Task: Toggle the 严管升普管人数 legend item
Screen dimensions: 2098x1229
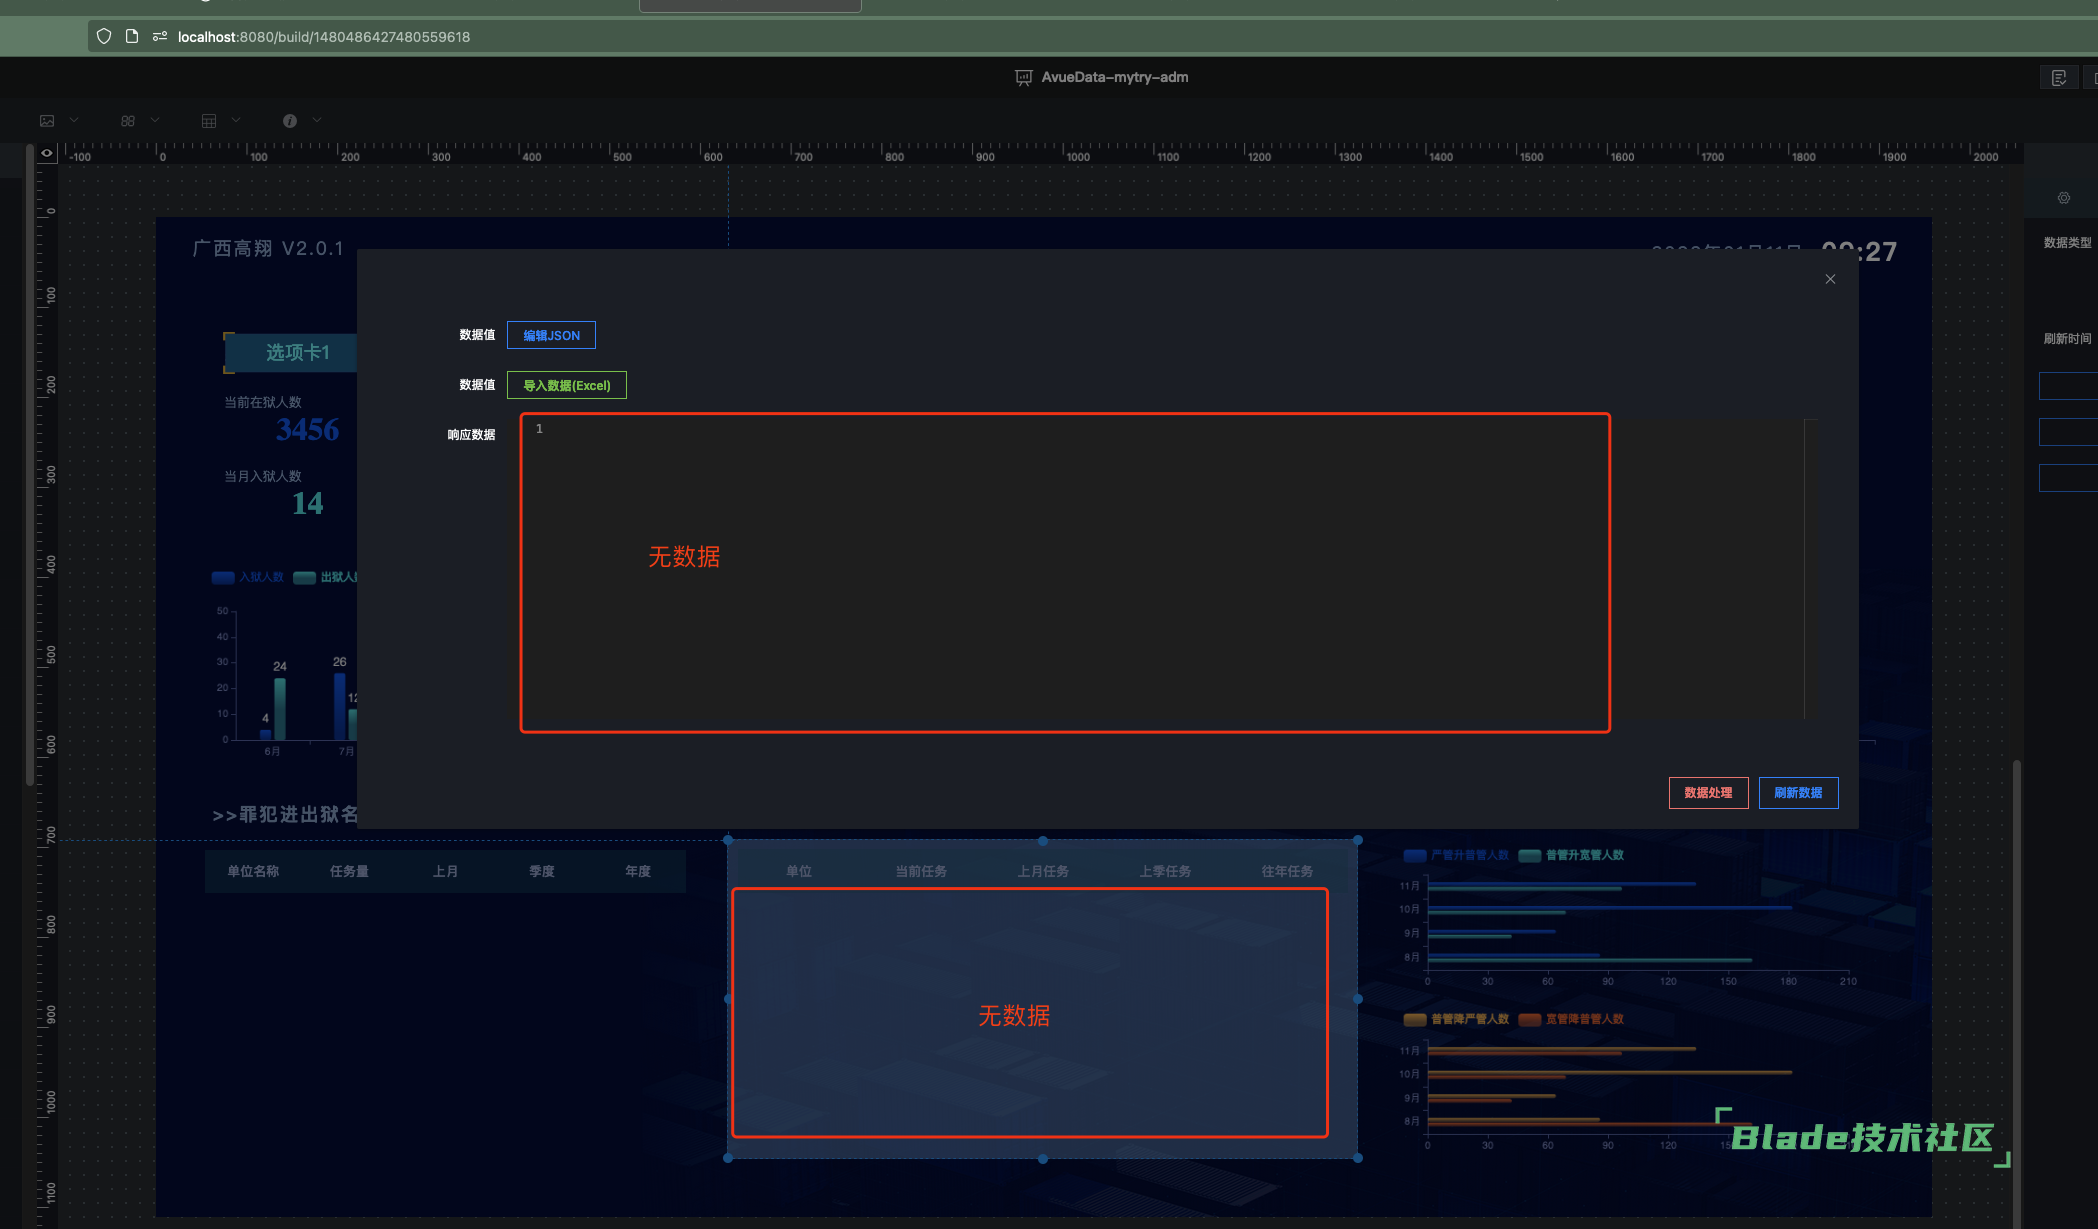Action: (x=1457, y=855)
